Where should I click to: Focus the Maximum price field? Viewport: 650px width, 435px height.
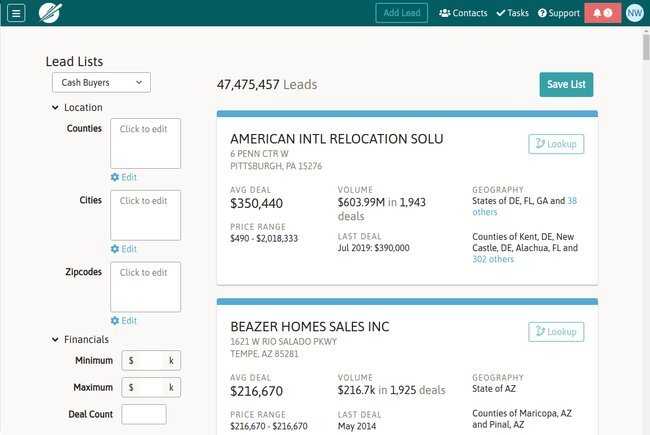pyautogui.click(x=151, y=387)
